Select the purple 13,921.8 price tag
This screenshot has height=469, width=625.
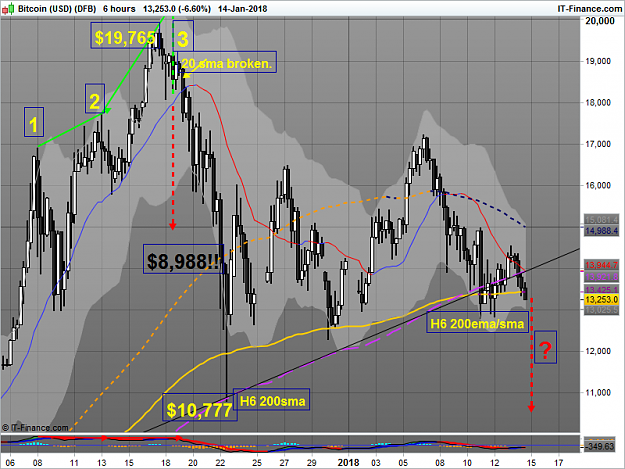click(601, 277)
